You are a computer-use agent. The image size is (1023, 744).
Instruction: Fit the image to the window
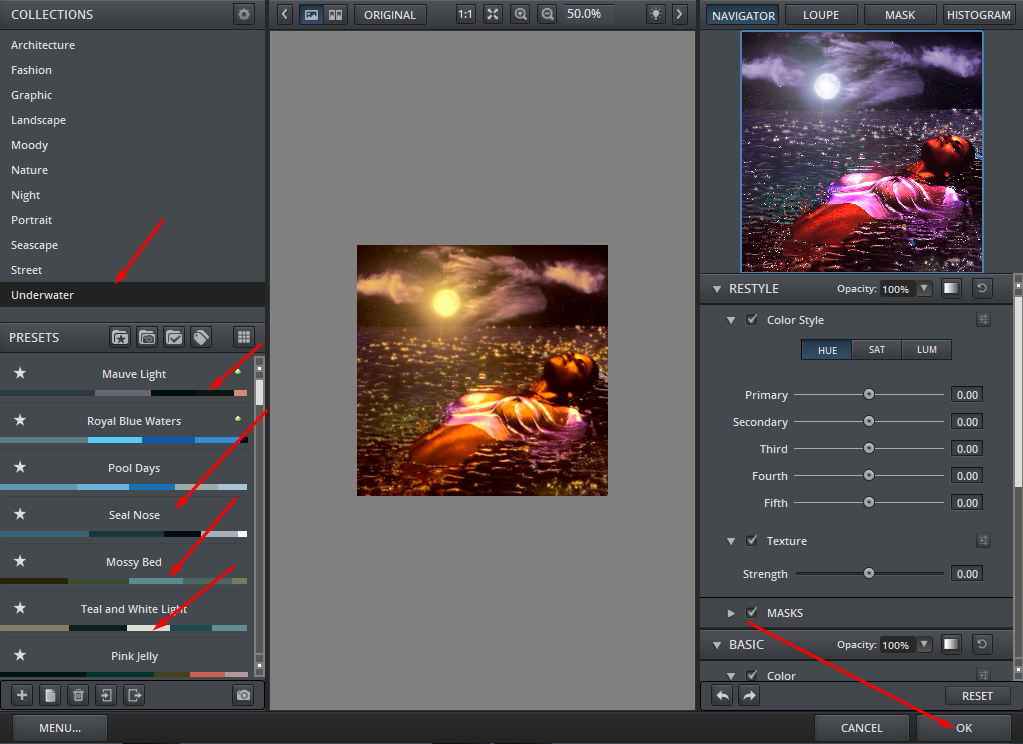coord(493,14)
